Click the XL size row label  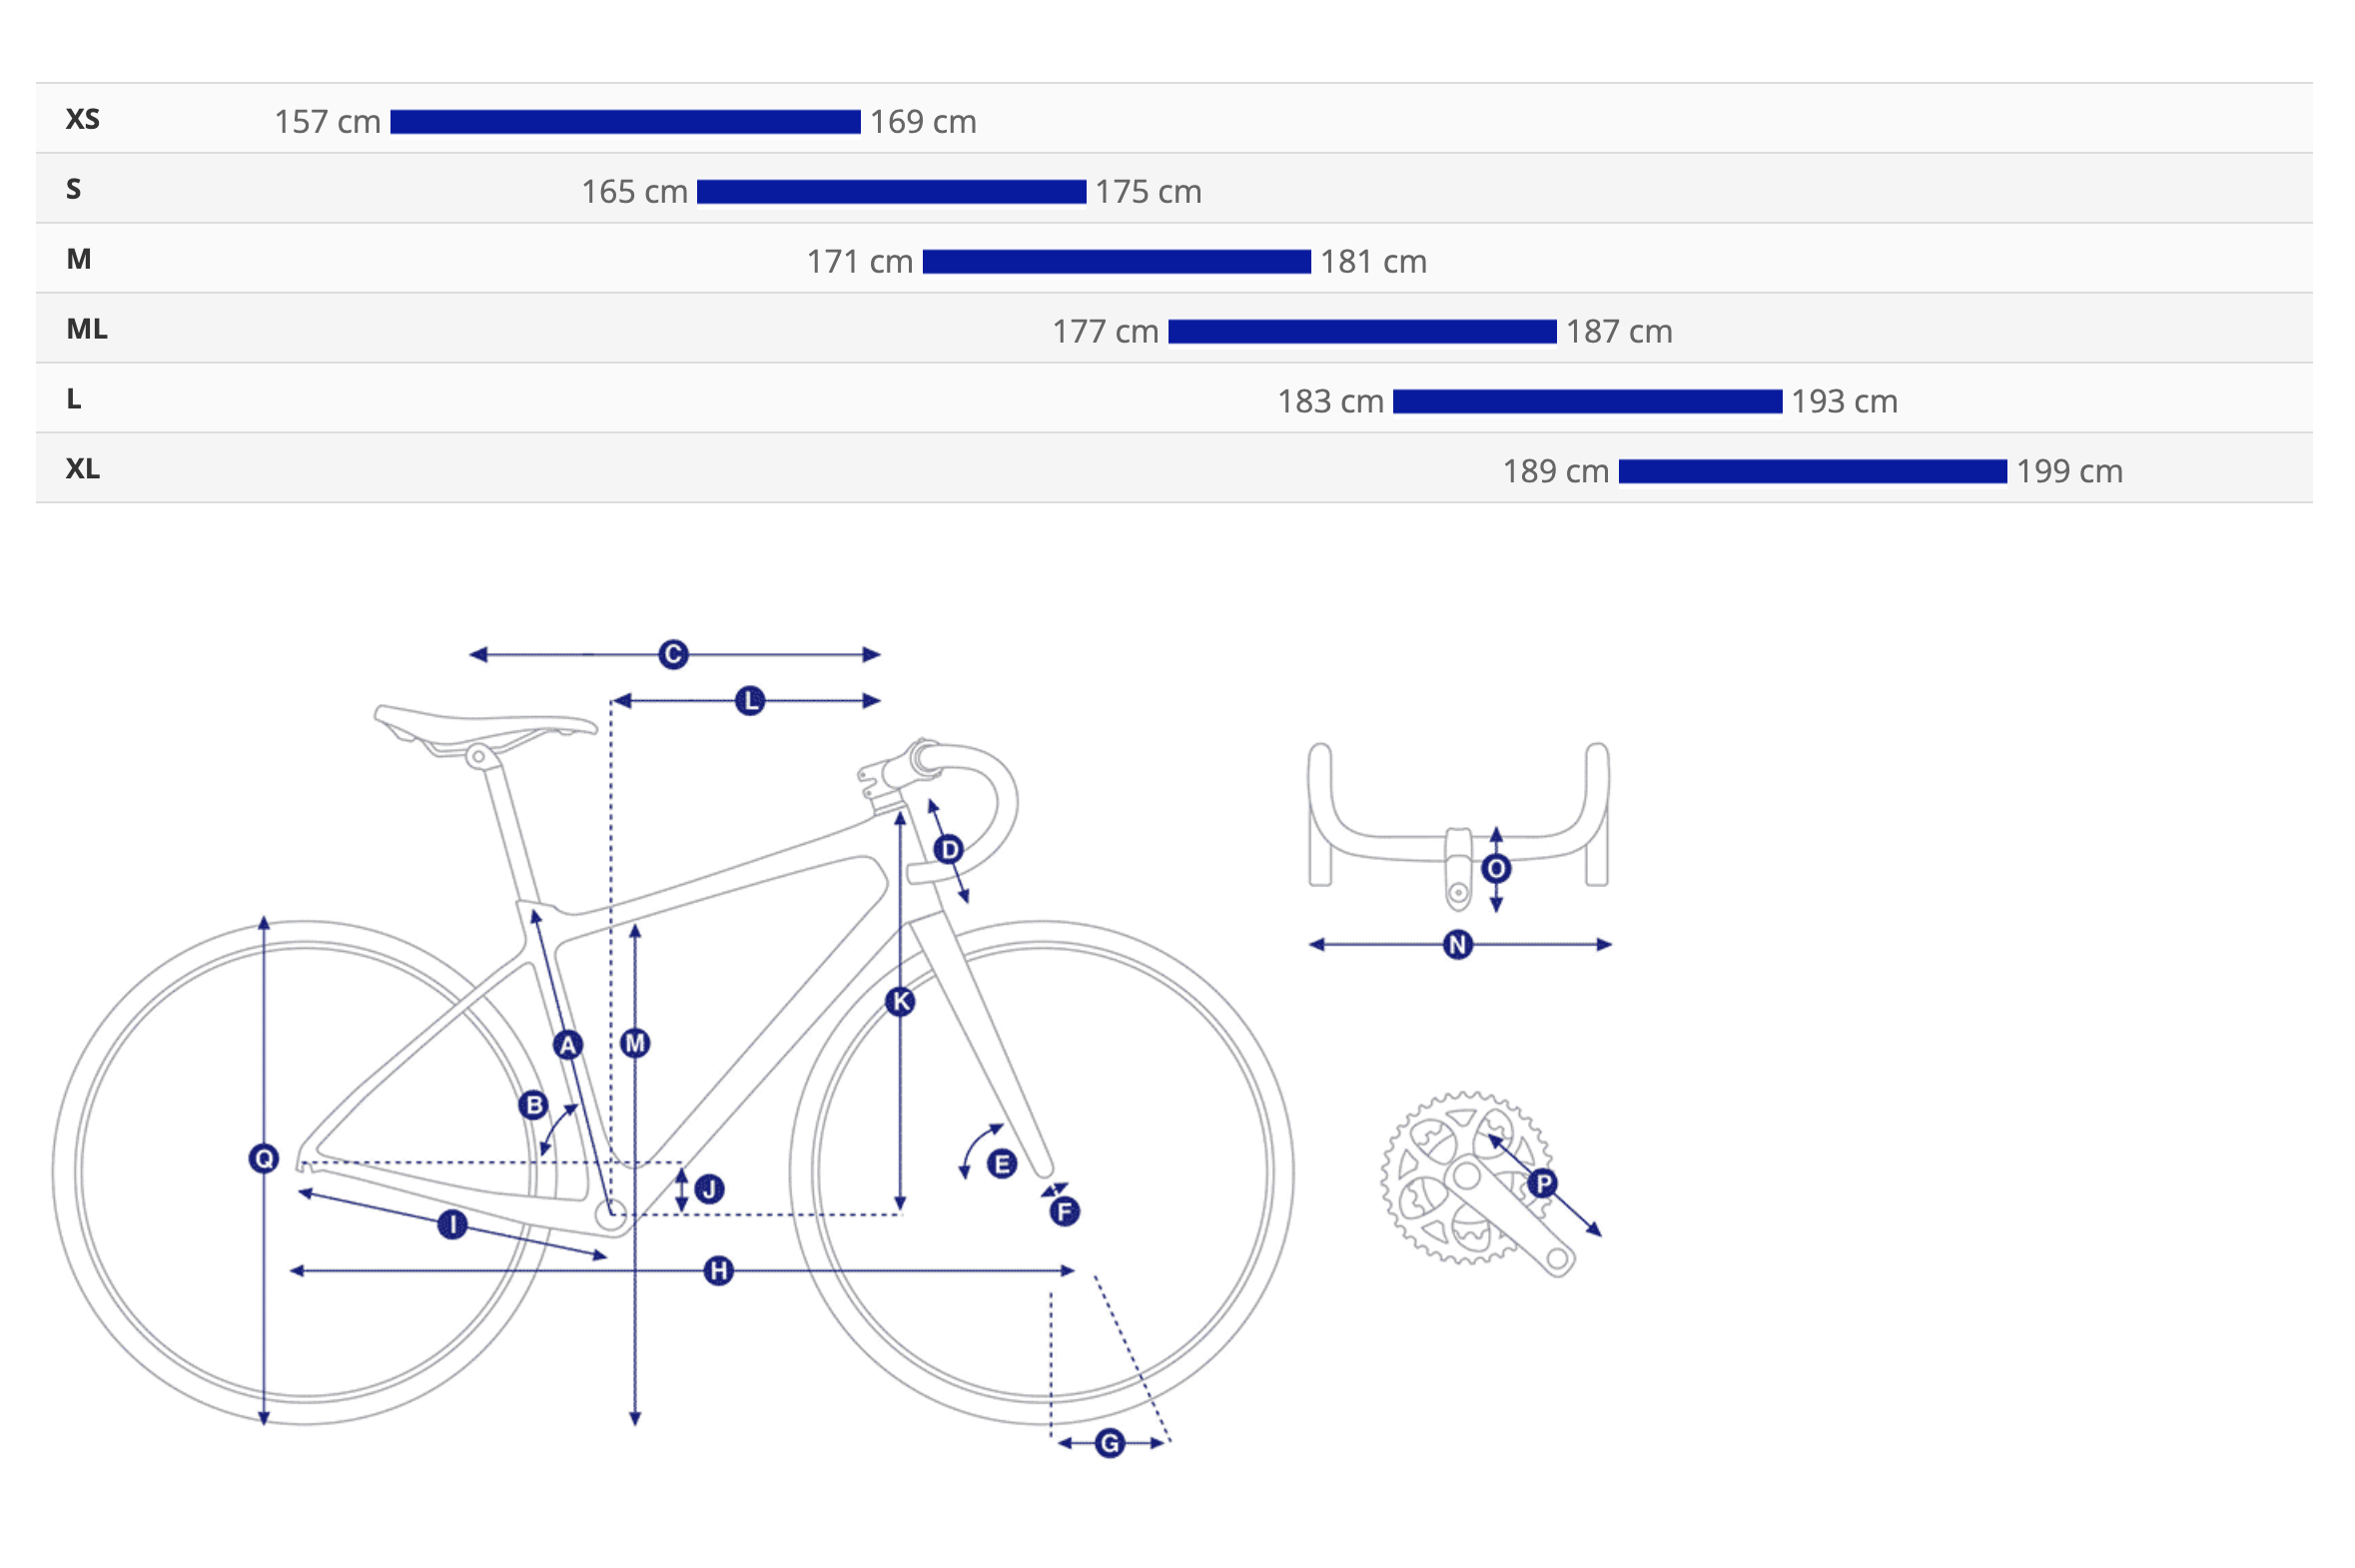click(x=83, y=469)
